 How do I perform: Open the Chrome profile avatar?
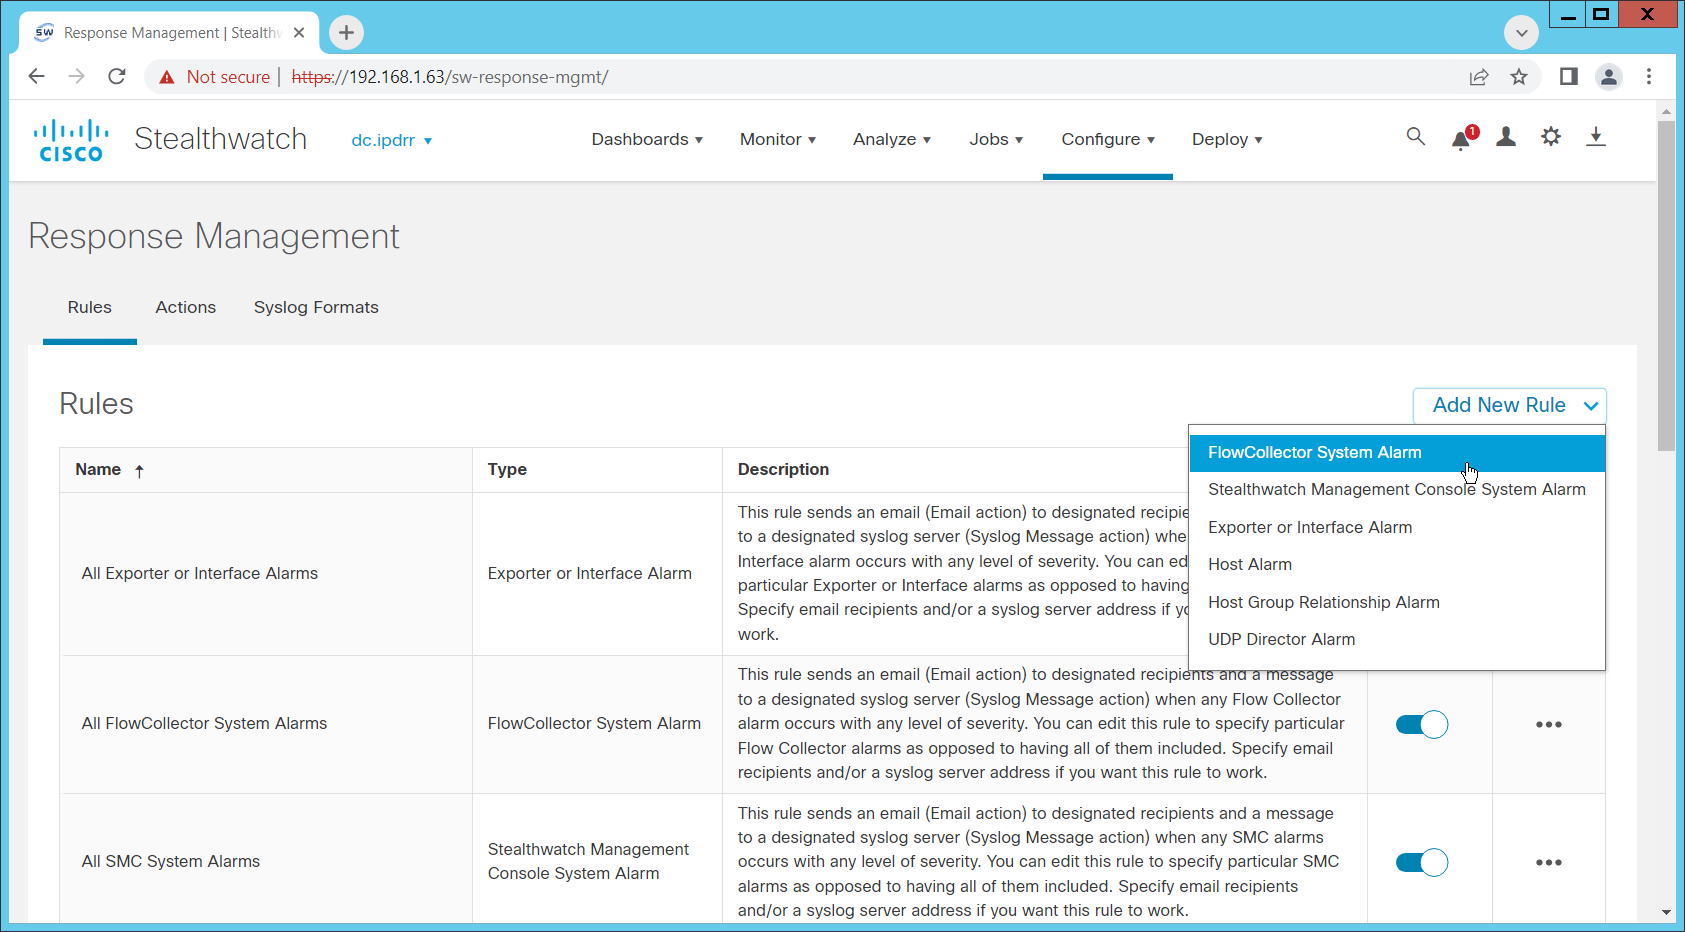point(1609,77)
